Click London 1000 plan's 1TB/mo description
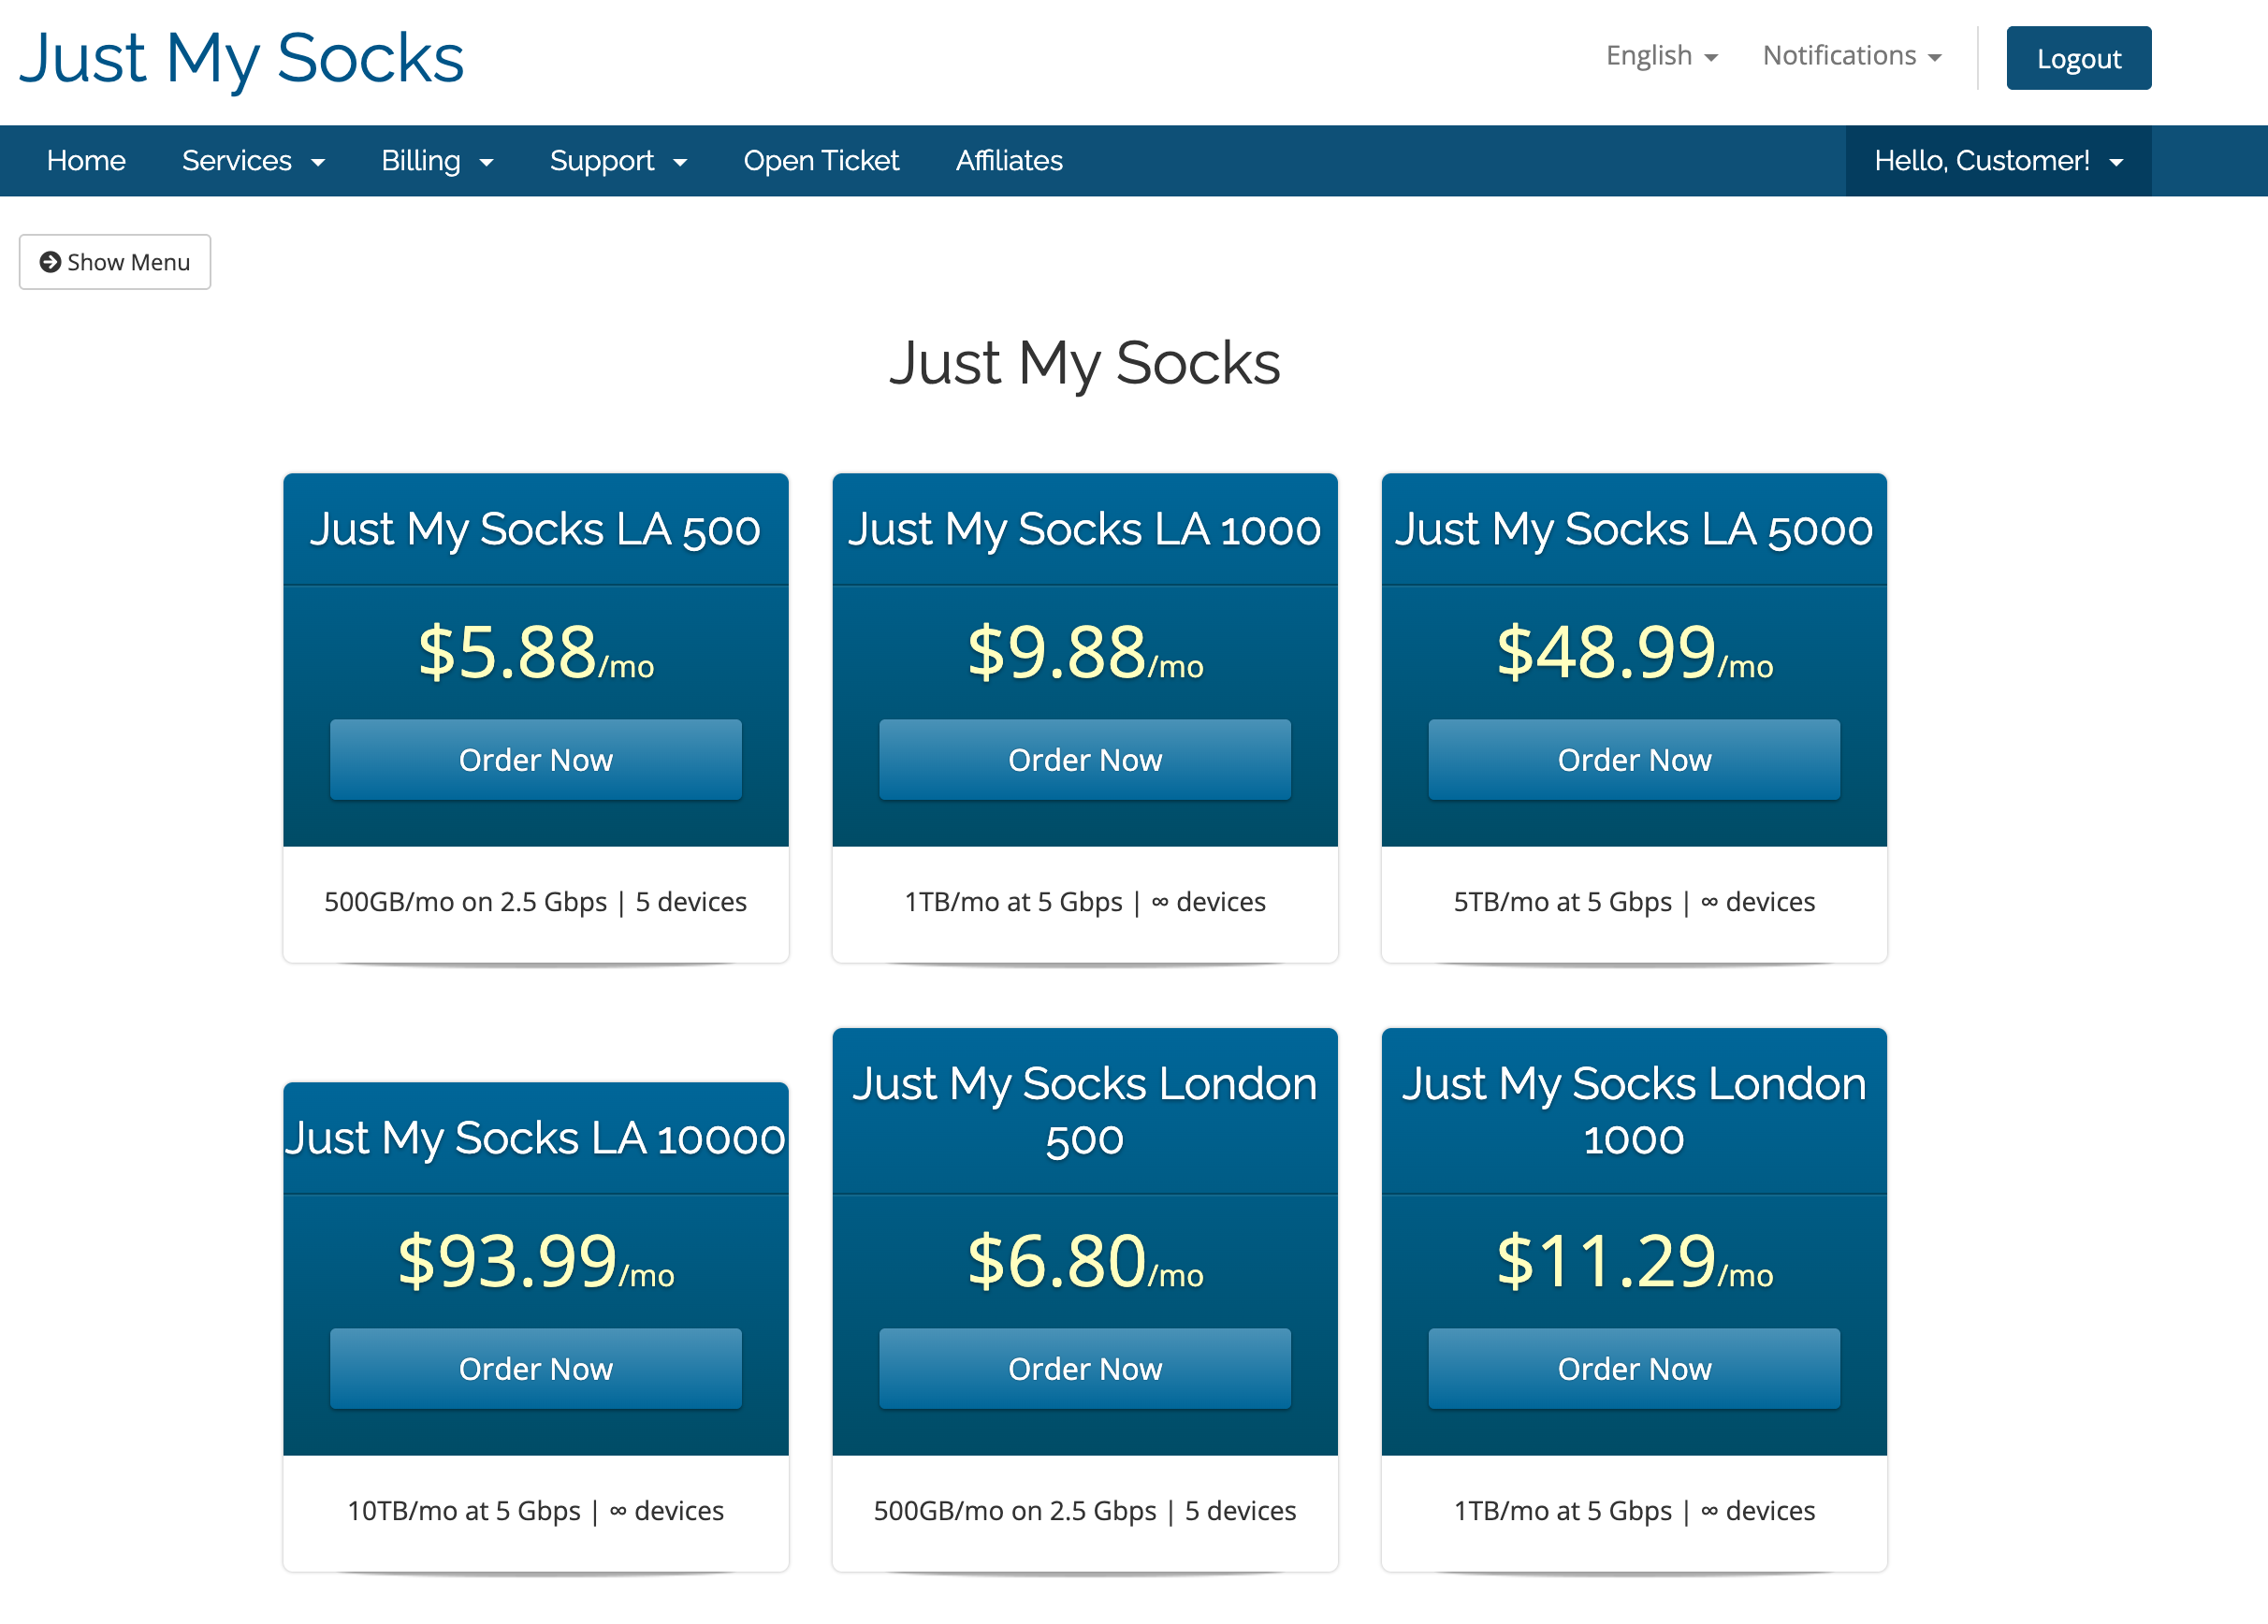 (1634, 1511)
